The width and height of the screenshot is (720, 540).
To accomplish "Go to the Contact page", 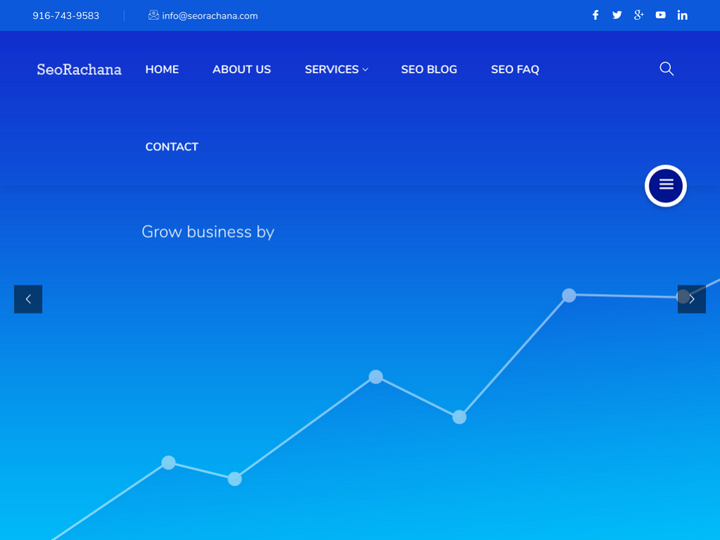I will (x=172, y=147).
